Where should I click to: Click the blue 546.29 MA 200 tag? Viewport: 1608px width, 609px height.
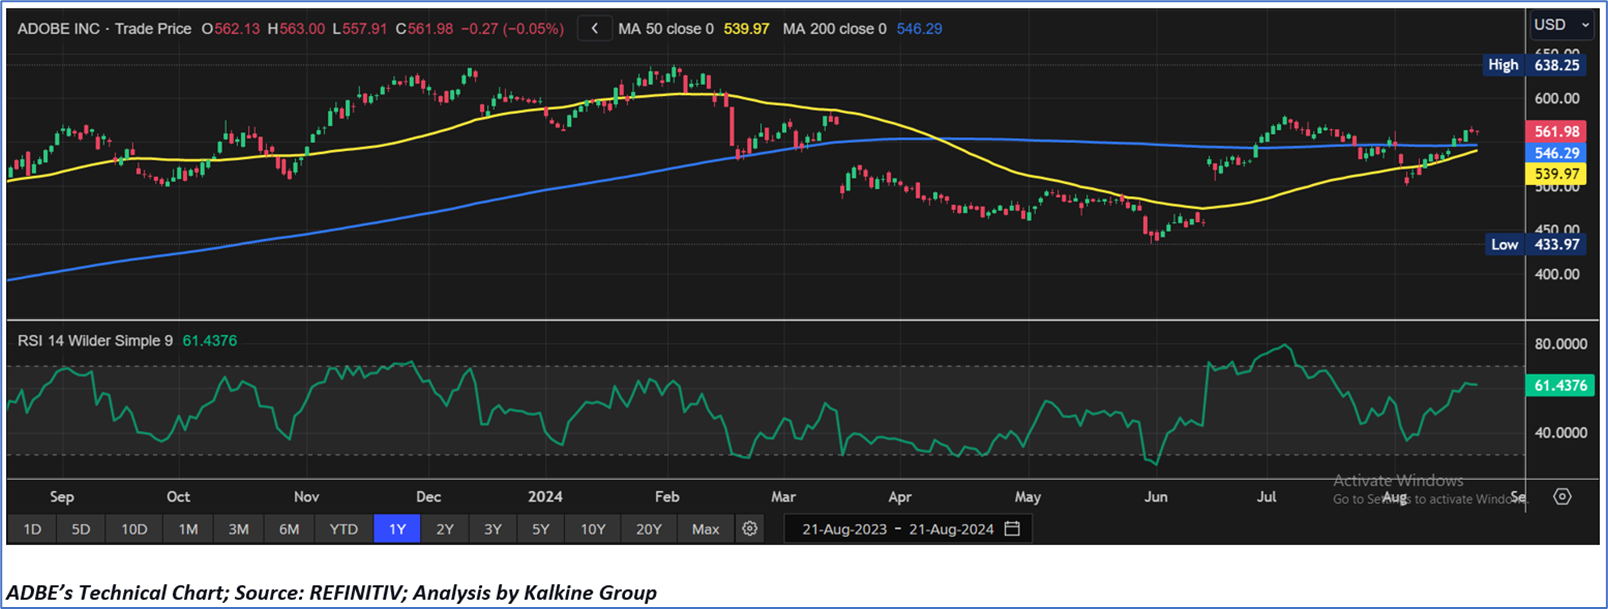click(1557, 153)
